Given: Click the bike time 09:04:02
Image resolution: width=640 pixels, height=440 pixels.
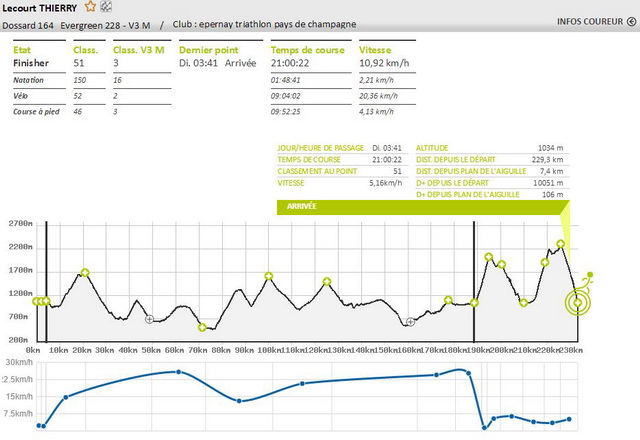Looking at the screenshot, I should coord(285,96).
